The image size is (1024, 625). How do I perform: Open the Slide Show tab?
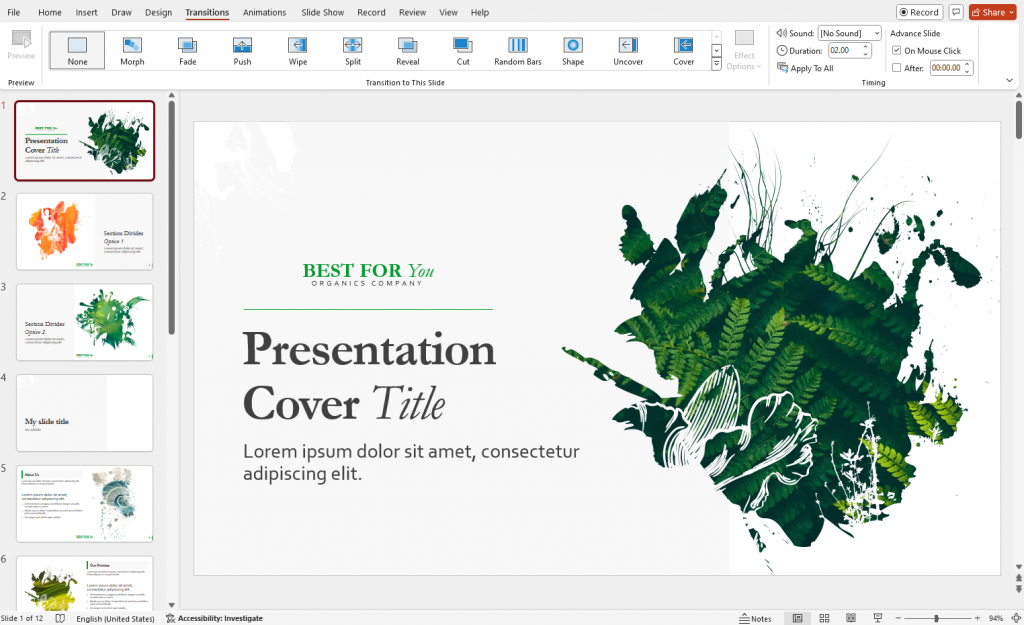click(x=323, y=12)
